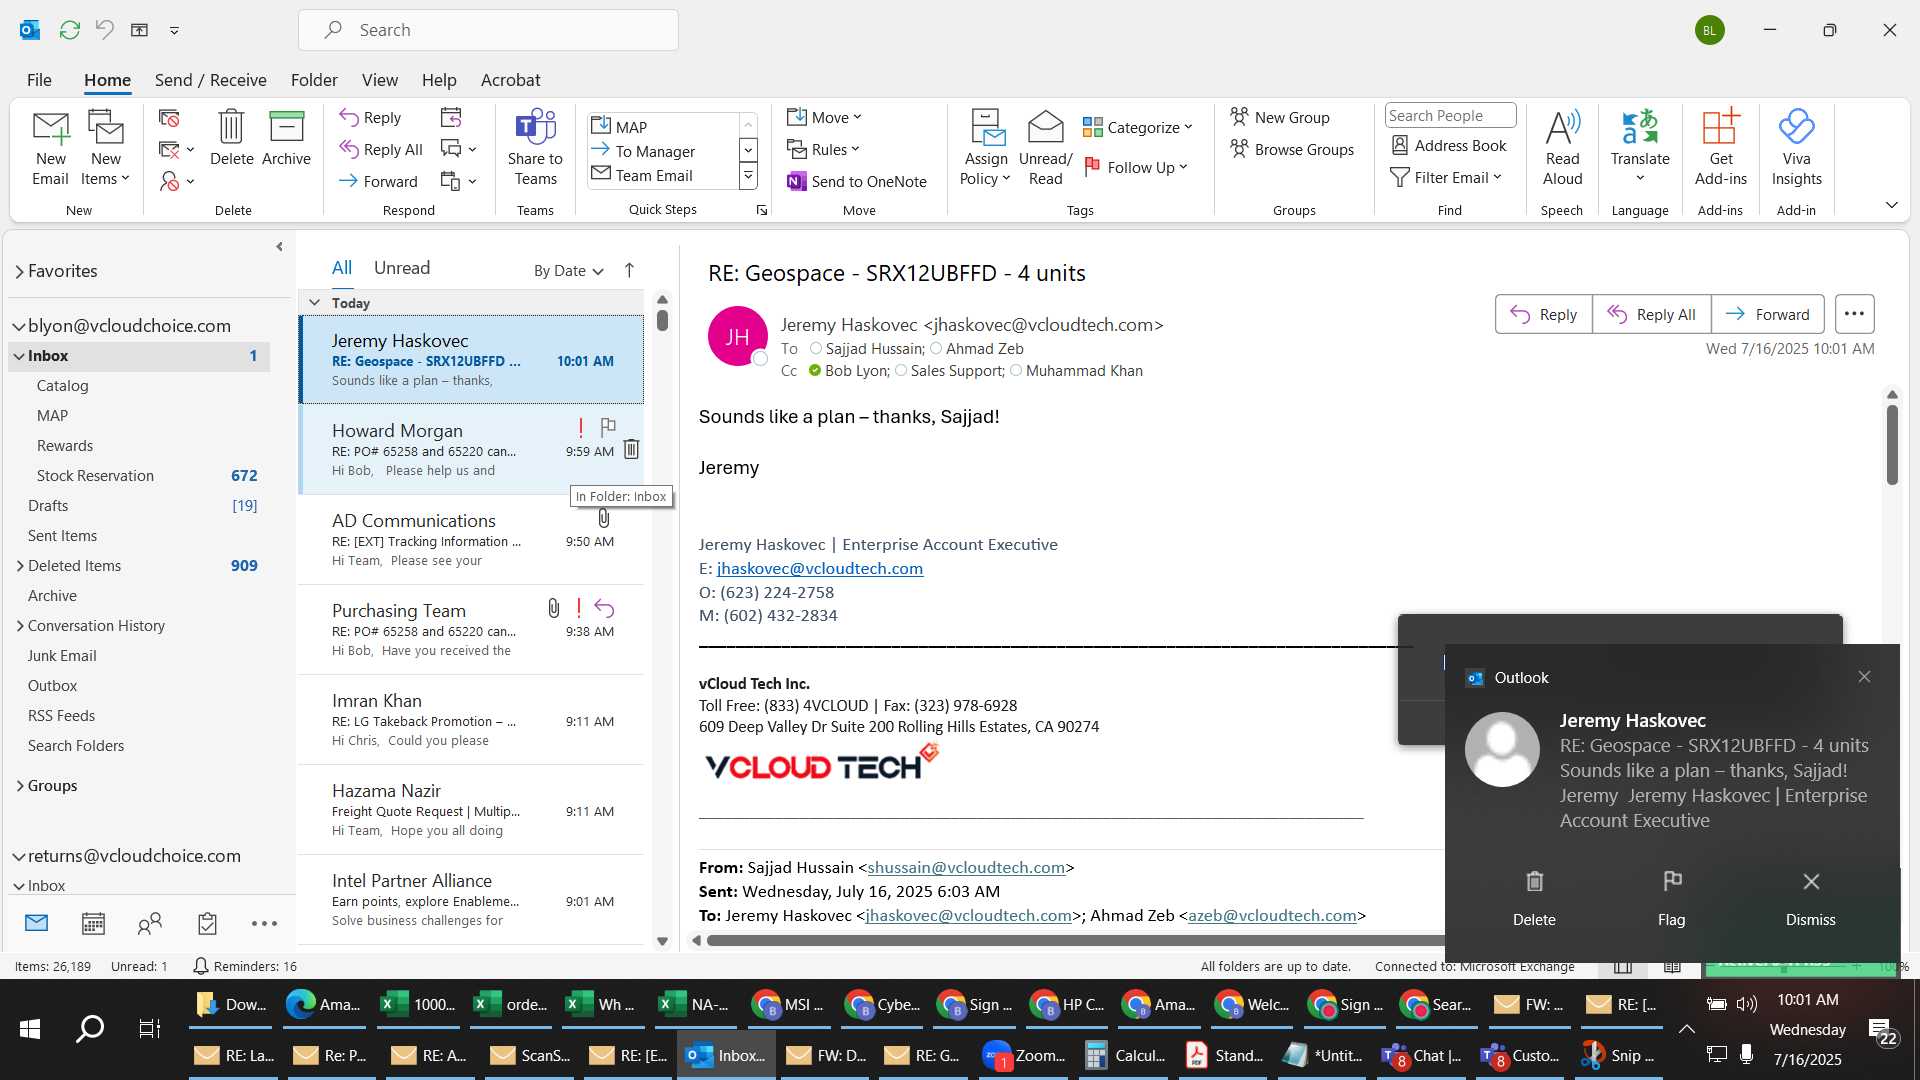Click the Send to OneNote icon
1920x1080 pixels.
[857, 181]
